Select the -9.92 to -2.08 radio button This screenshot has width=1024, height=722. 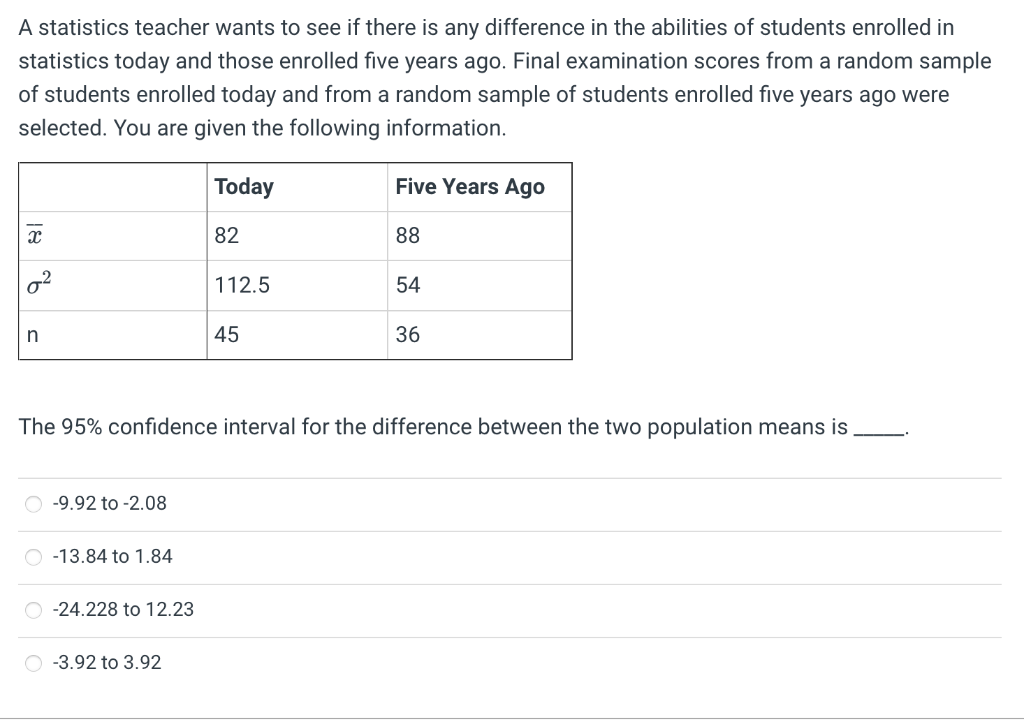pyautogui.click(x=33, y=504)
